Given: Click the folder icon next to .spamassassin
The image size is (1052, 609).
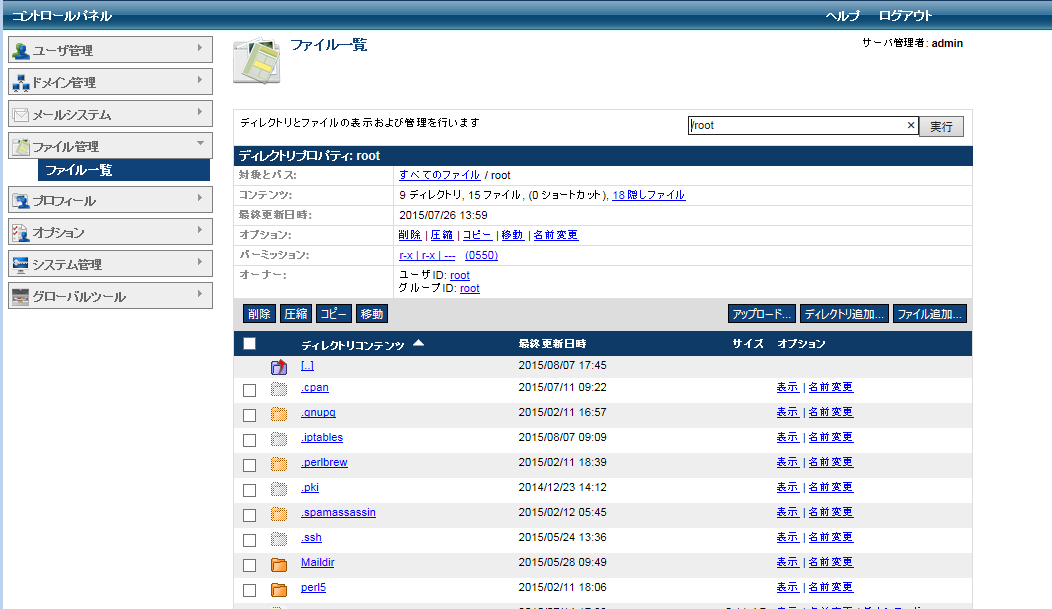Looking at the screenshot, I should (279, 514).
